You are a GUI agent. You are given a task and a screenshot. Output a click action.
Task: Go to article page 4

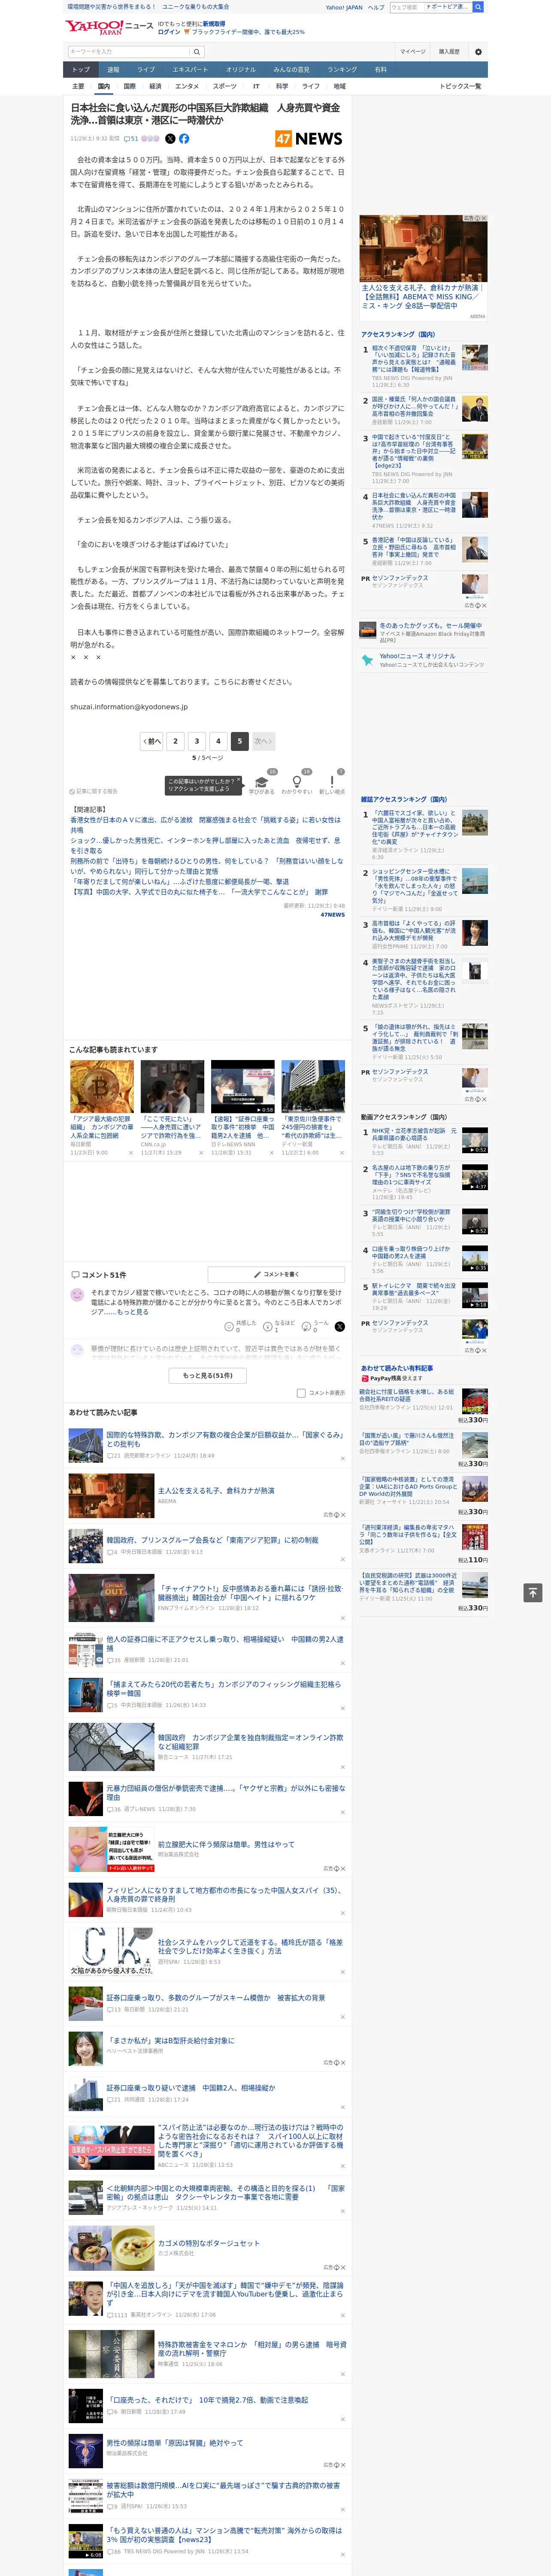point(218,741)
